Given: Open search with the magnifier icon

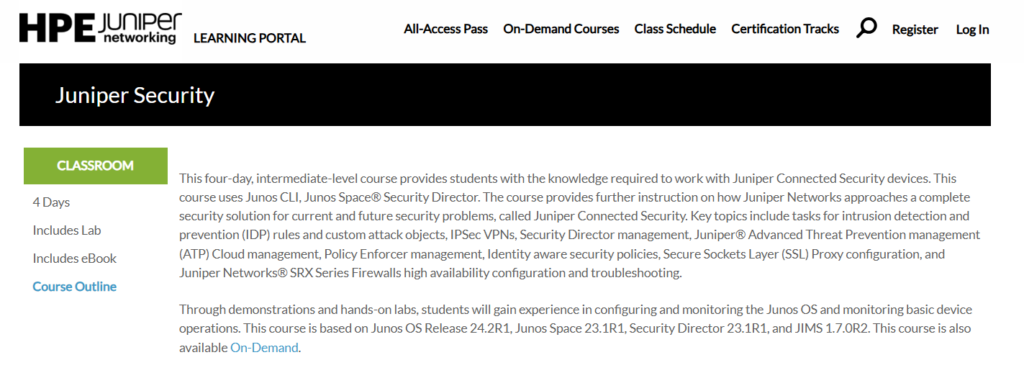Looking at the screenshot, I should (x=866, y=27).
